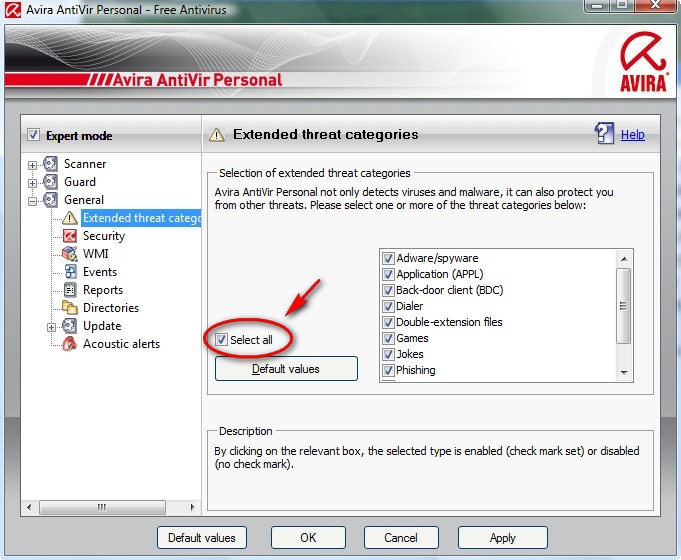The image size is (681, 560).
Task: Uncheck the Dialer checkbox
Action: coord(388,306)
